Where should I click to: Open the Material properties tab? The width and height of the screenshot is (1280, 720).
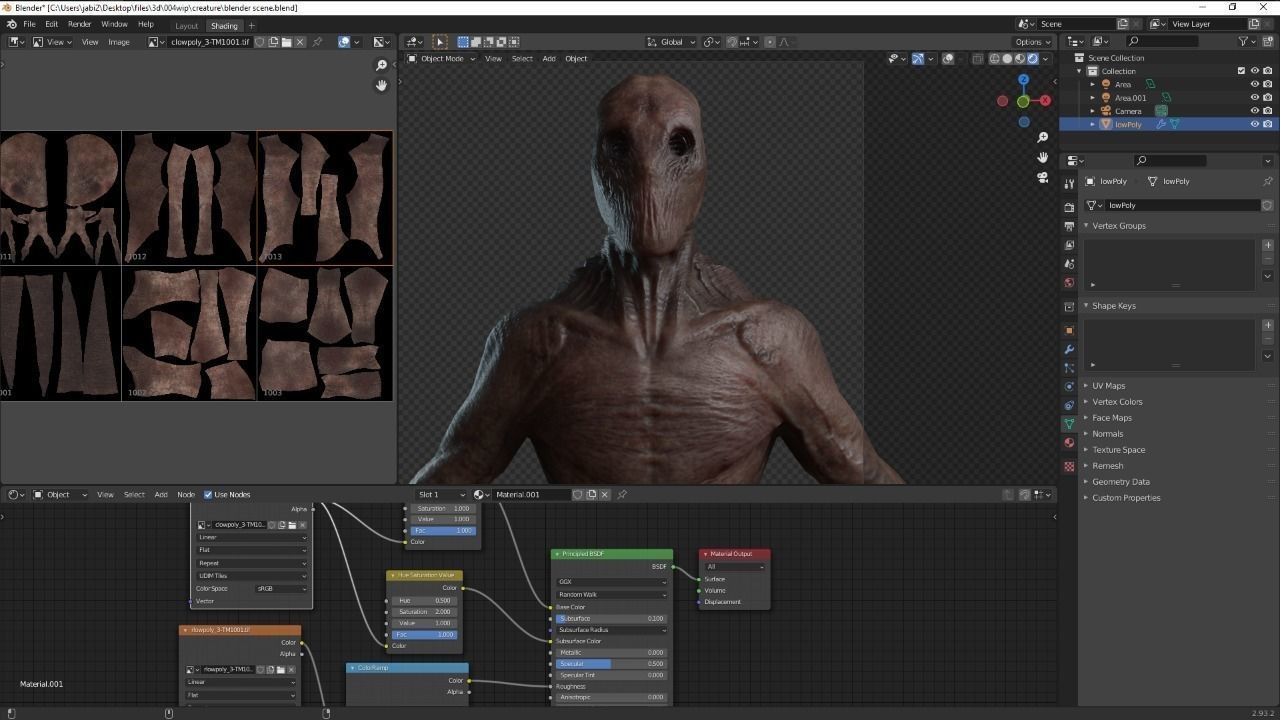pyautogui.click(x=1069, y=443)
